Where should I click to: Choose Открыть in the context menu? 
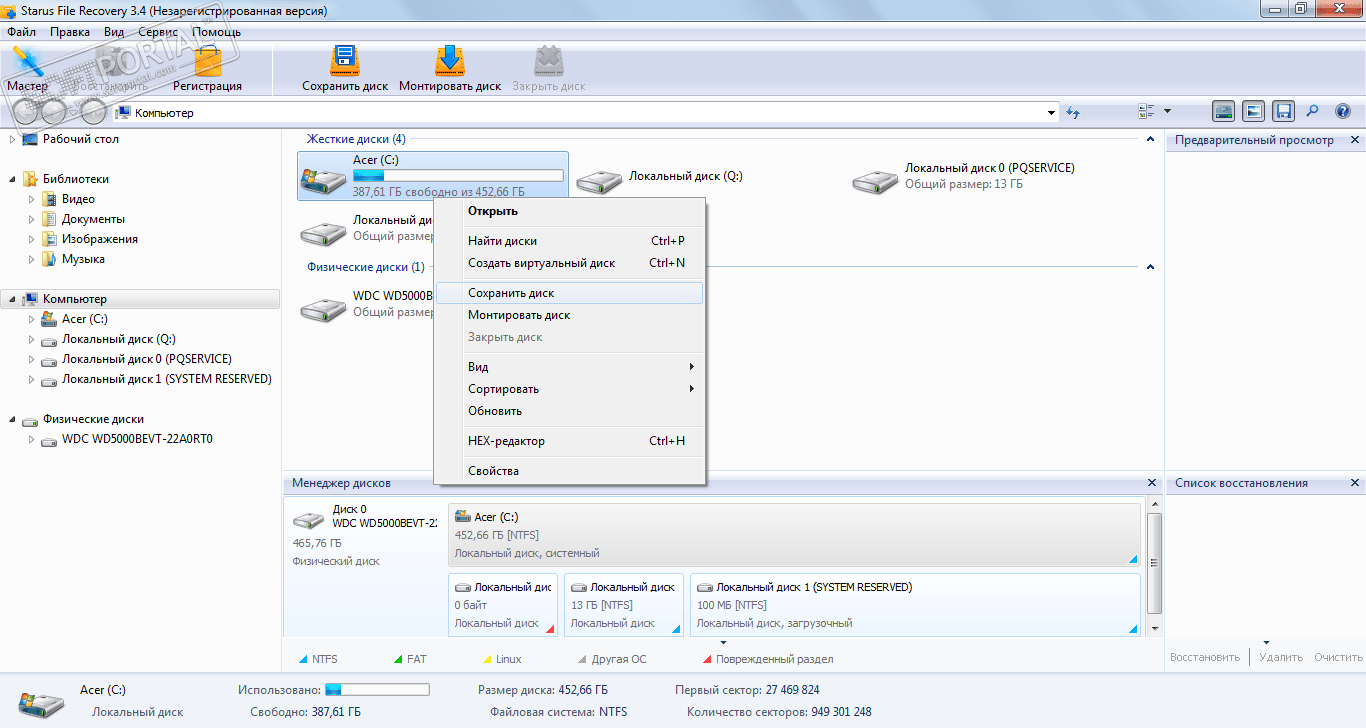coord(569,211)
